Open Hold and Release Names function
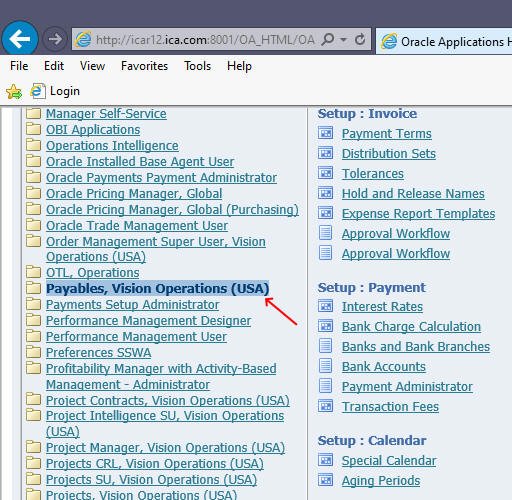This screenshot has width=512, height=500. click(x=413, y=194)
